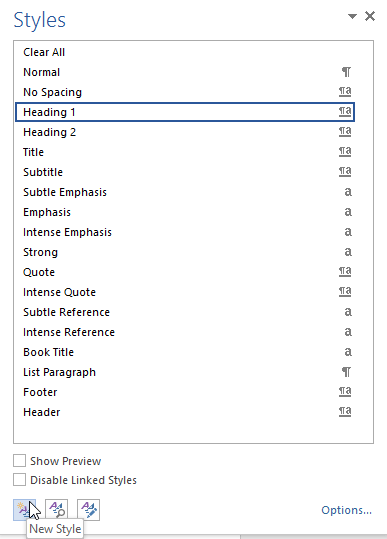Open the Styles pane options dropdown arrow
387x539 pixels.
pos(352,16)
